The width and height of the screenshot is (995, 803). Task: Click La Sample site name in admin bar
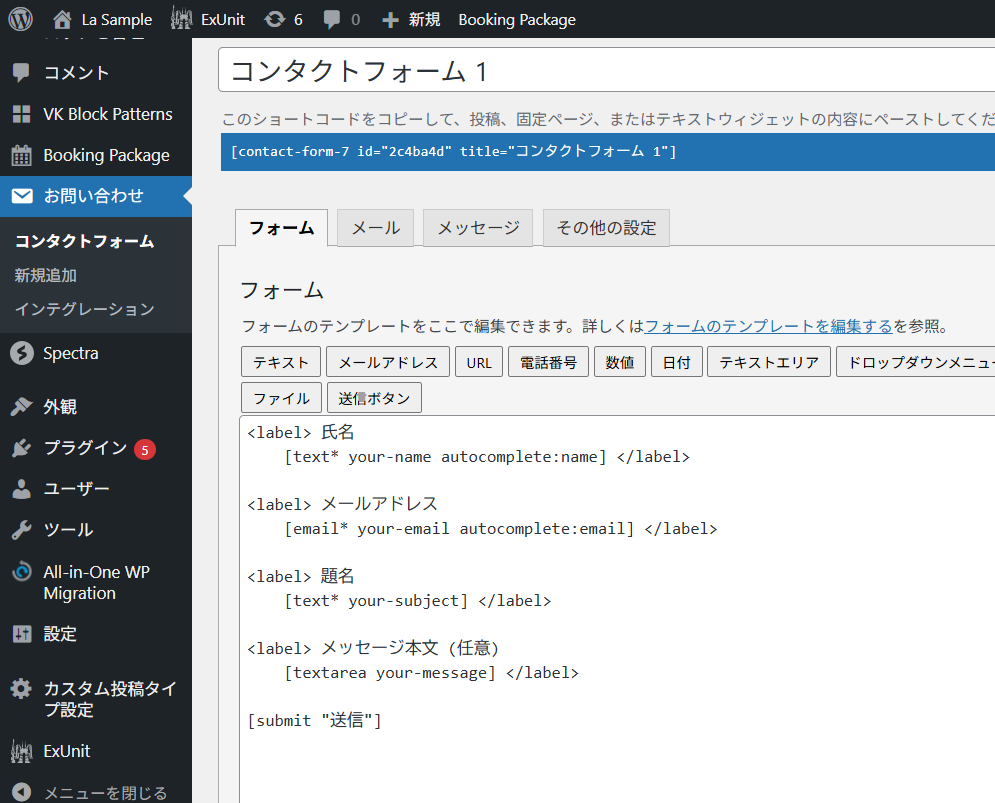pos(117,20)
